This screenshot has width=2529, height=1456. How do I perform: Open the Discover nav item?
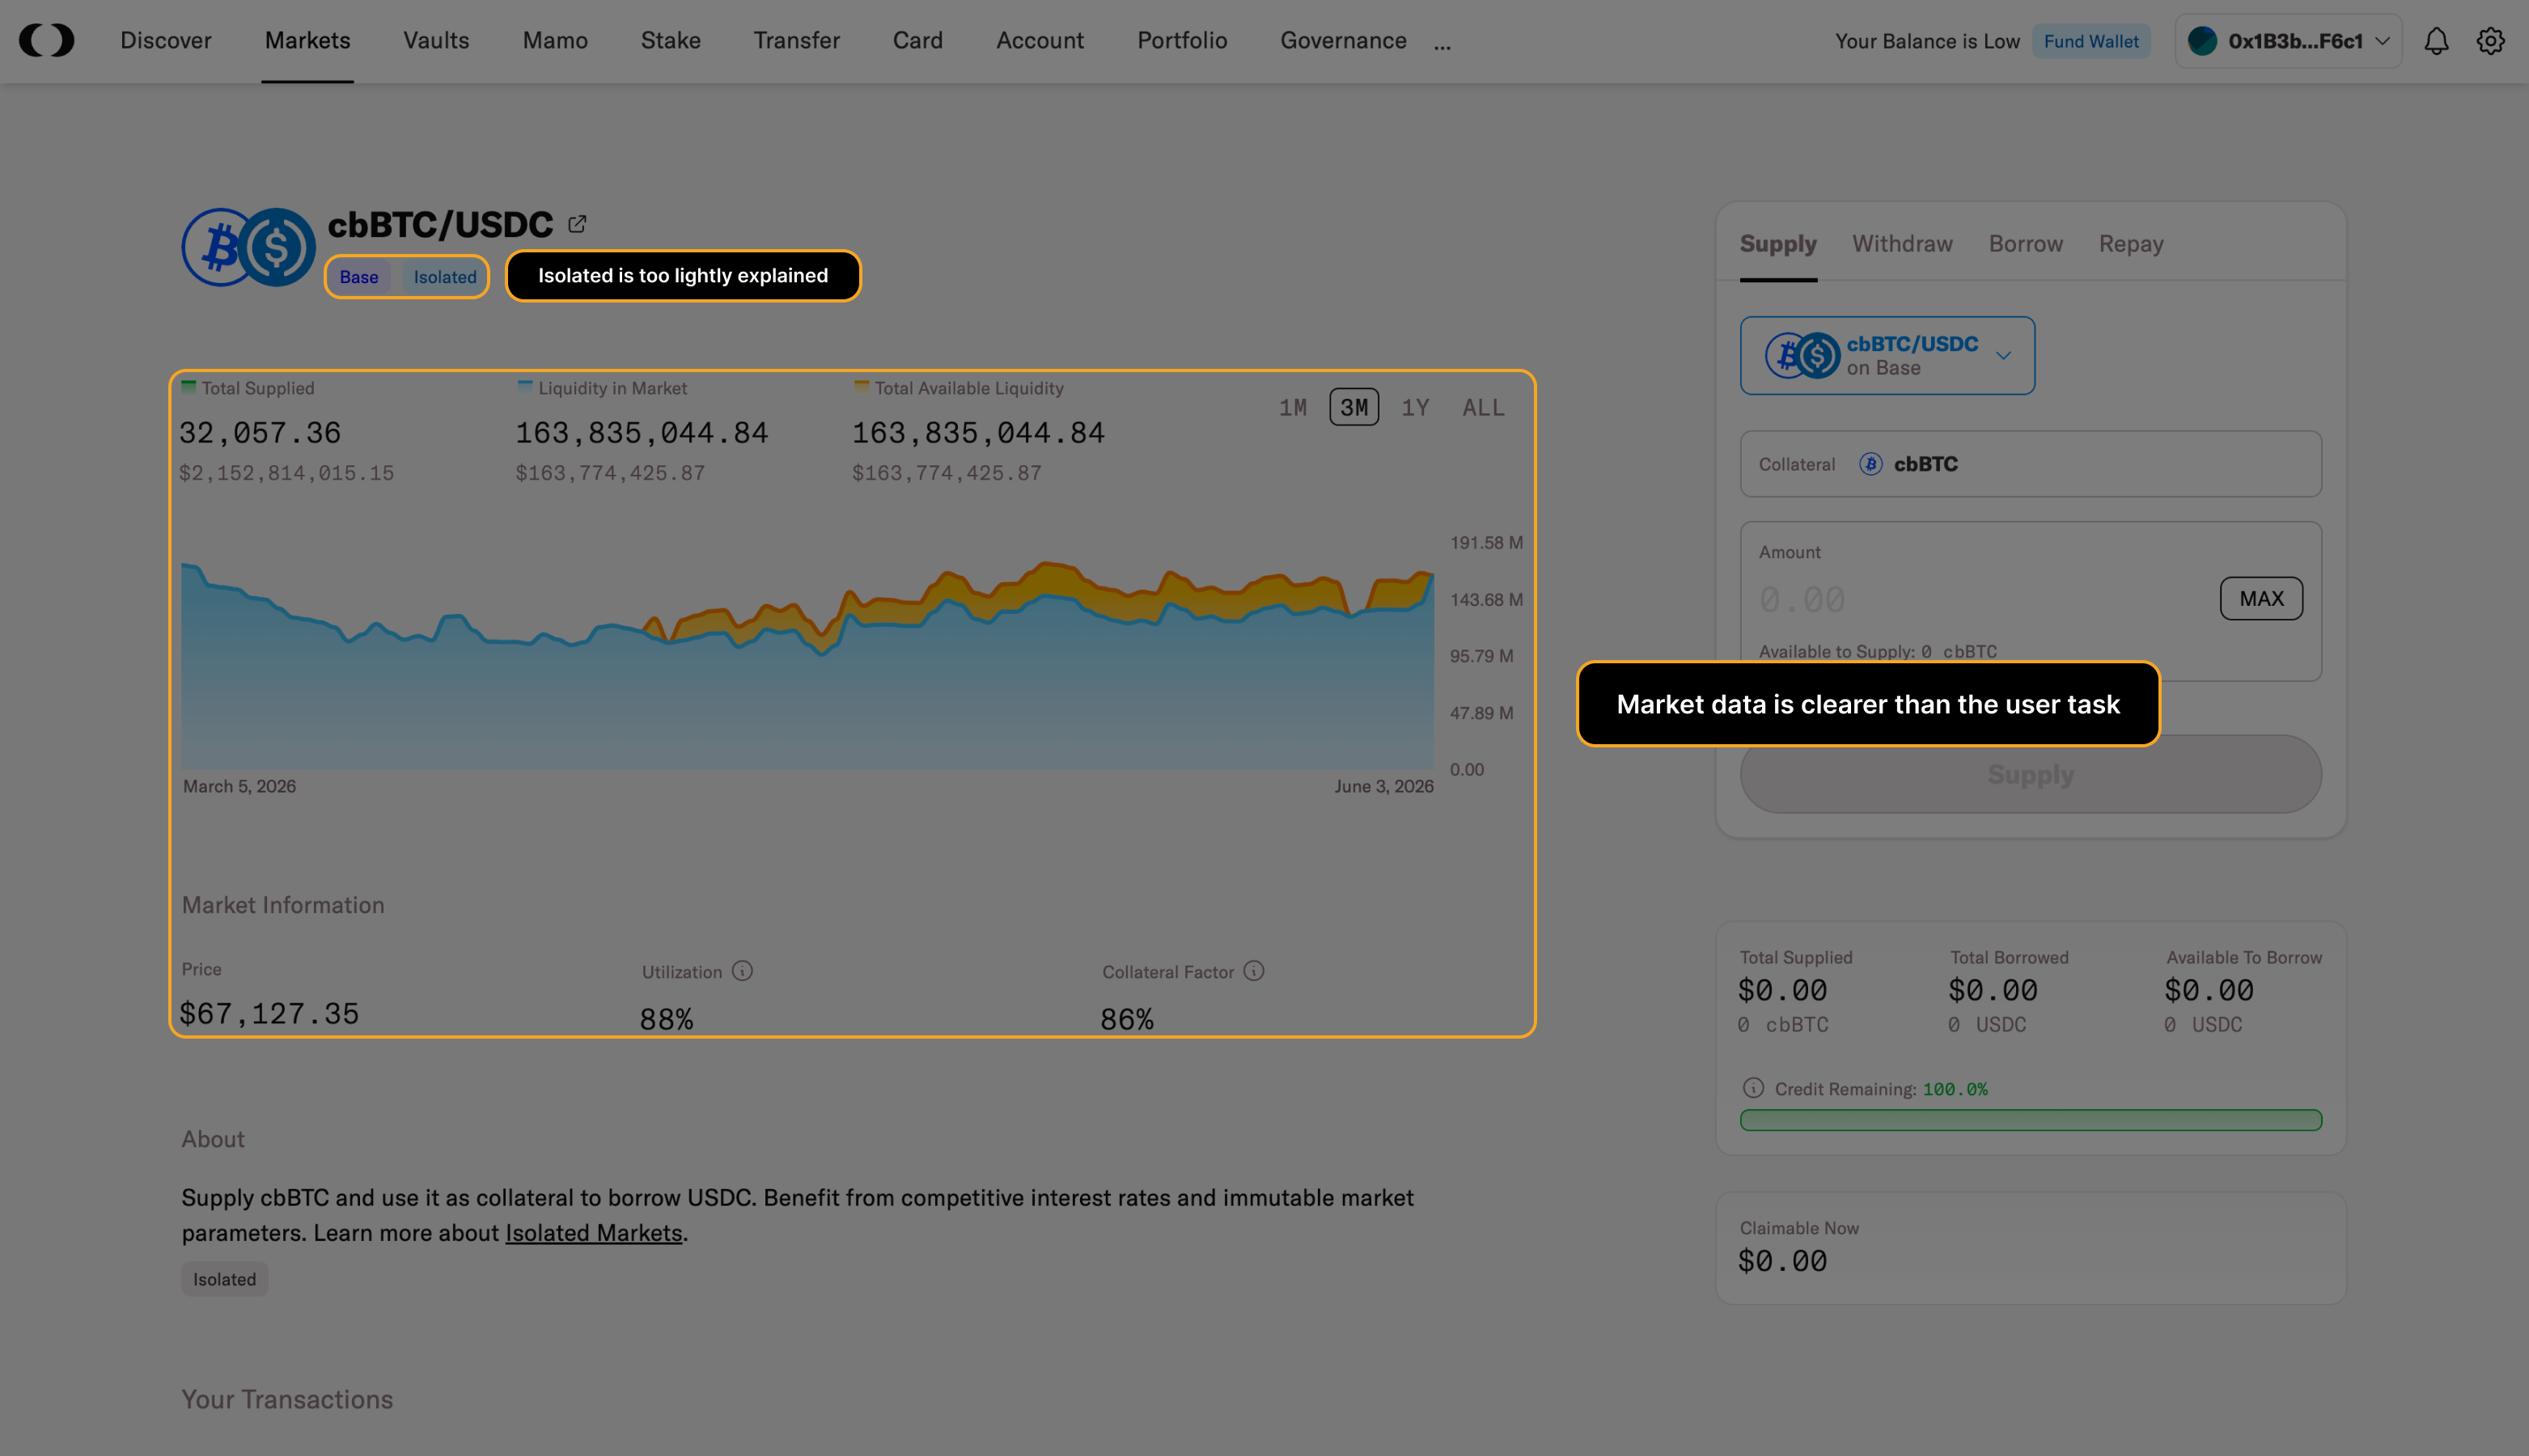click(166, 41)
